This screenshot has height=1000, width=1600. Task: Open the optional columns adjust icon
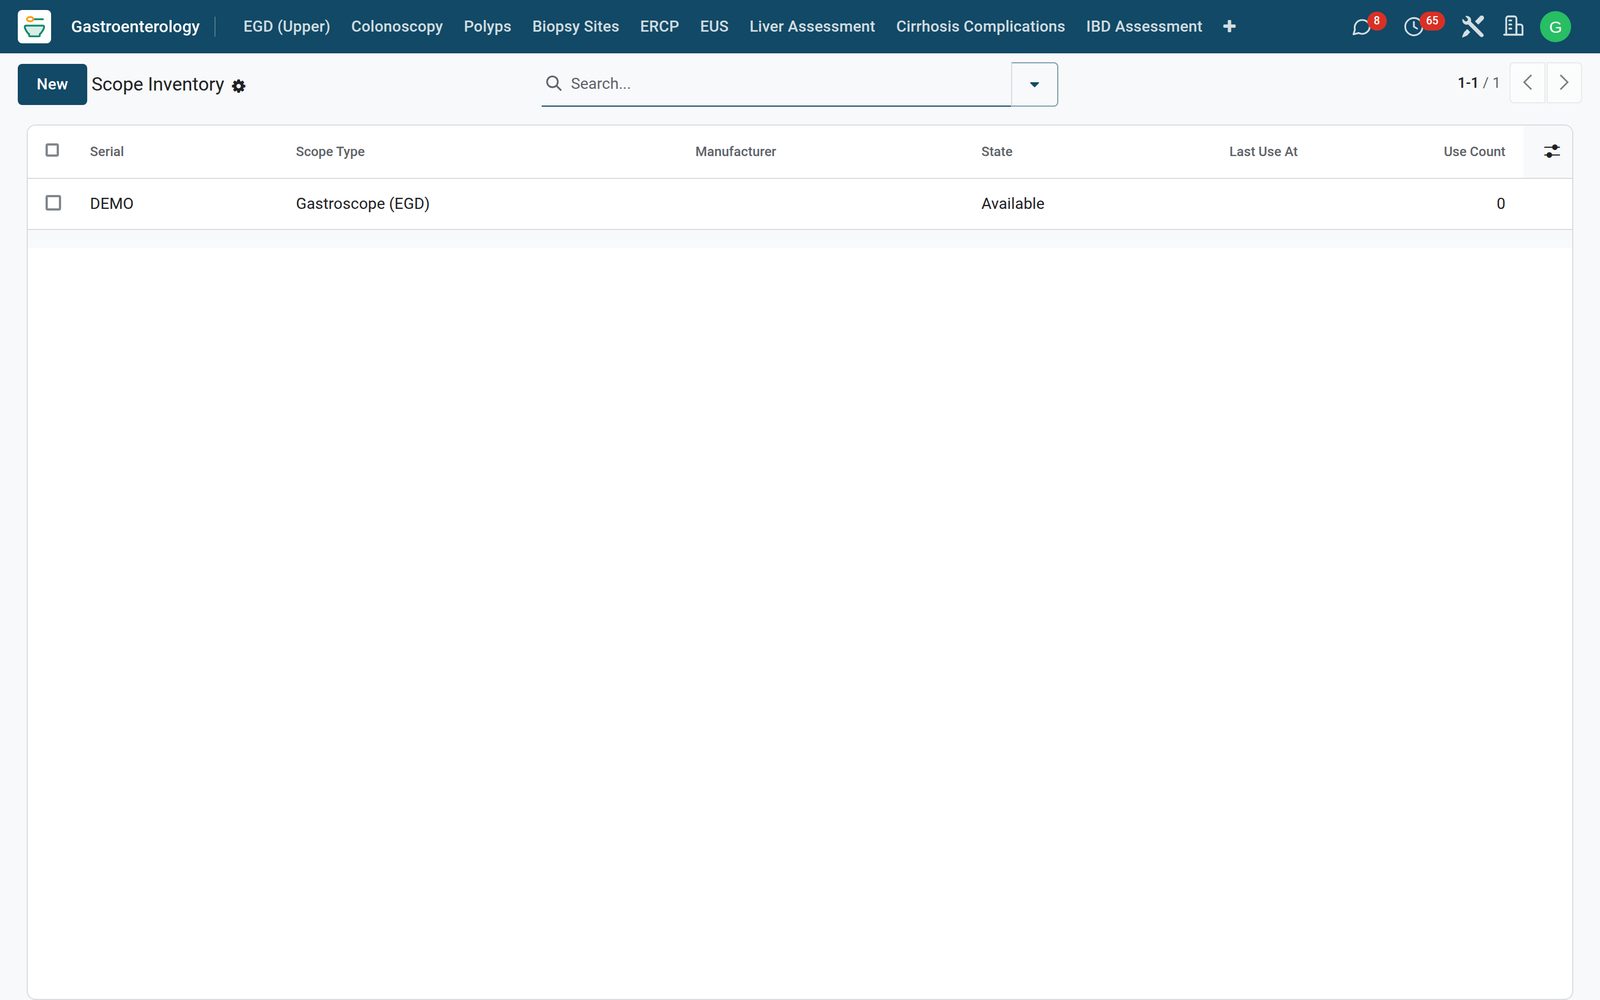[x=1551, y=151]
